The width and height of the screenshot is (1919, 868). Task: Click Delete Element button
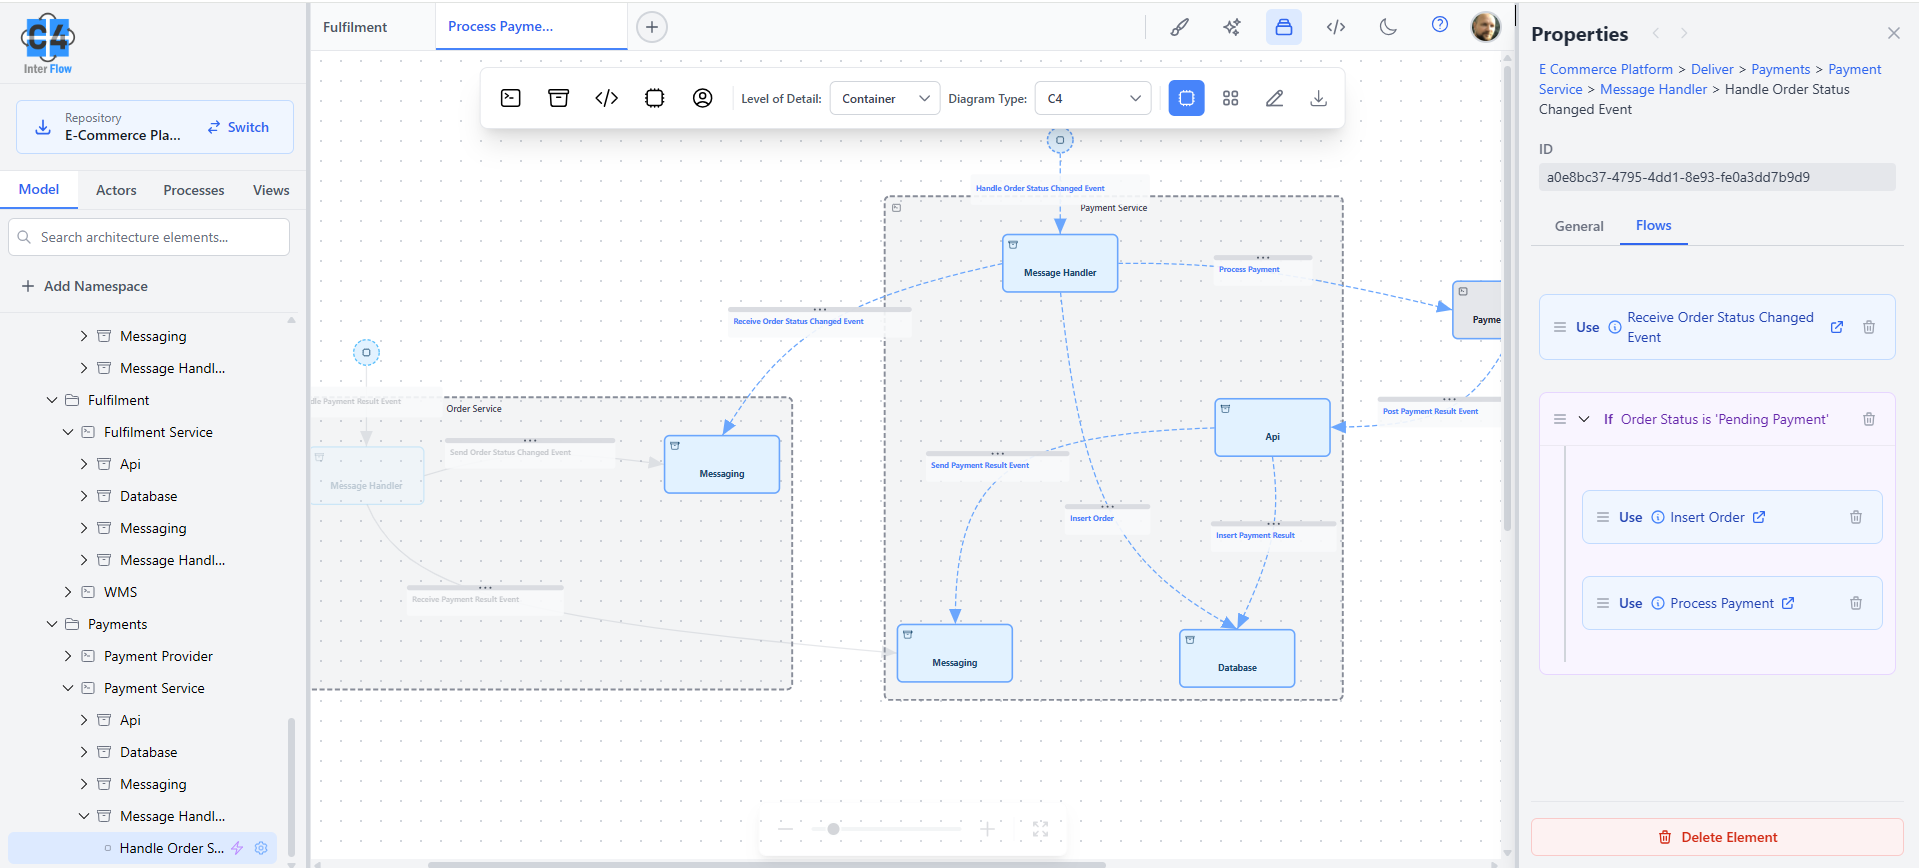[1717, 837]
